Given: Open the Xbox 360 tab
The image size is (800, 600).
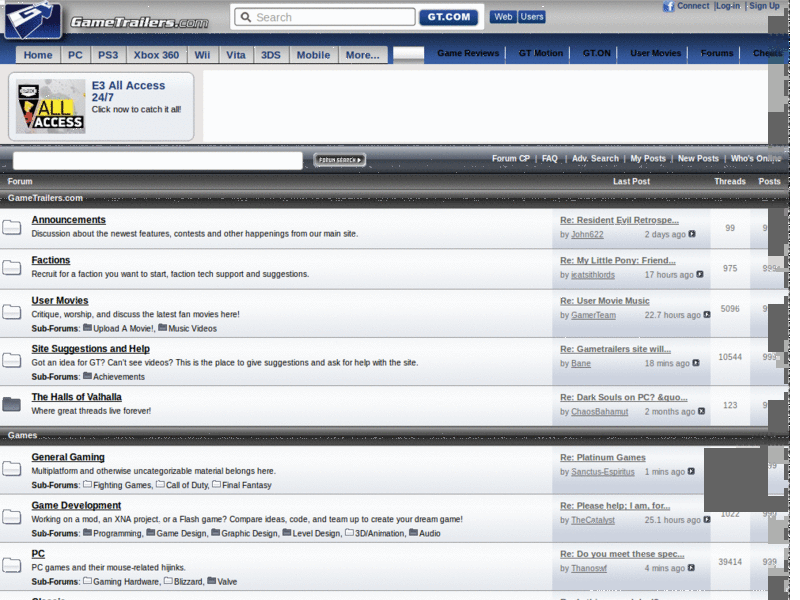Looking at the screenshot, I should coord(156,55).
